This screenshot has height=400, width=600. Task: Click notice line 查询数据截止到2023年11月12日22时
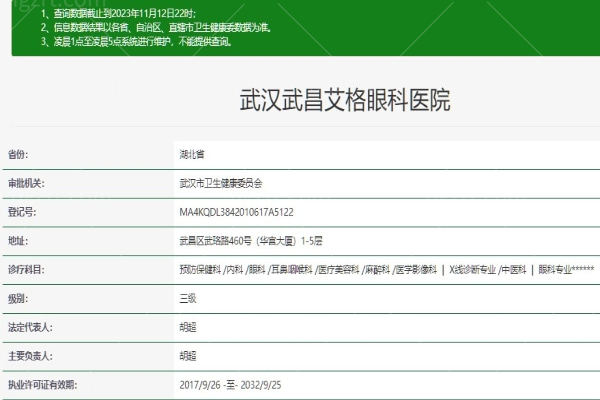118,14
